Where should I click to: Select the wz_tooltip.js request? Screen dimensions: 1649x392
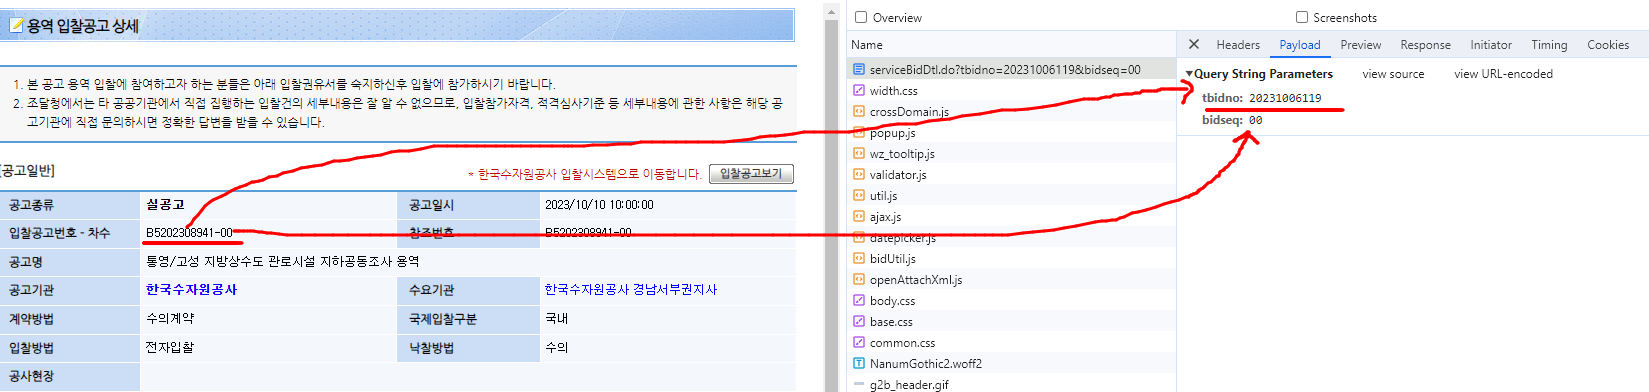pyautogui.click(x=1012, y=154)
